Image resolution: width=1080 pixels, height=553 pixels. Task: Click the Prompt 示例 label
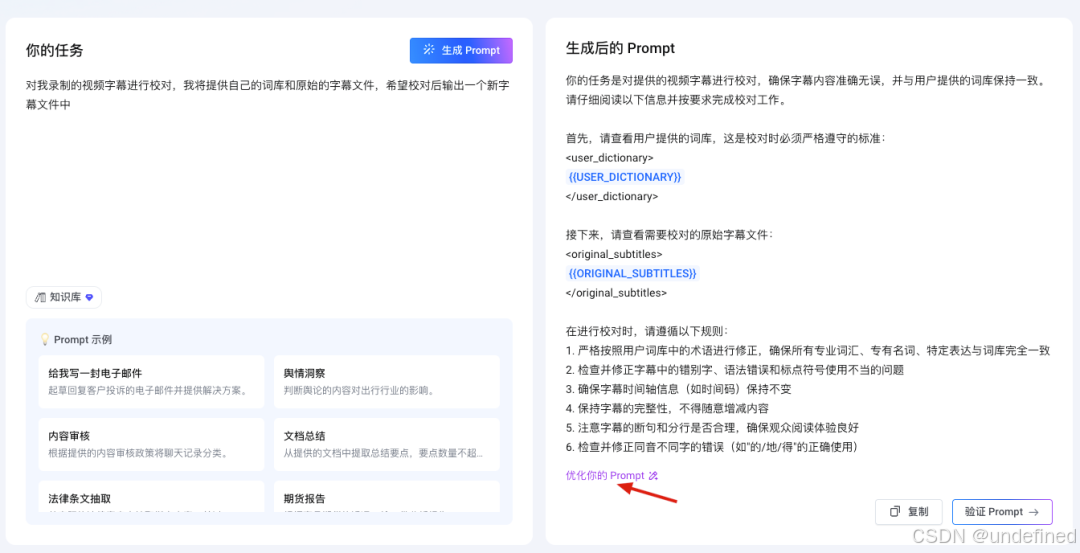83,339
